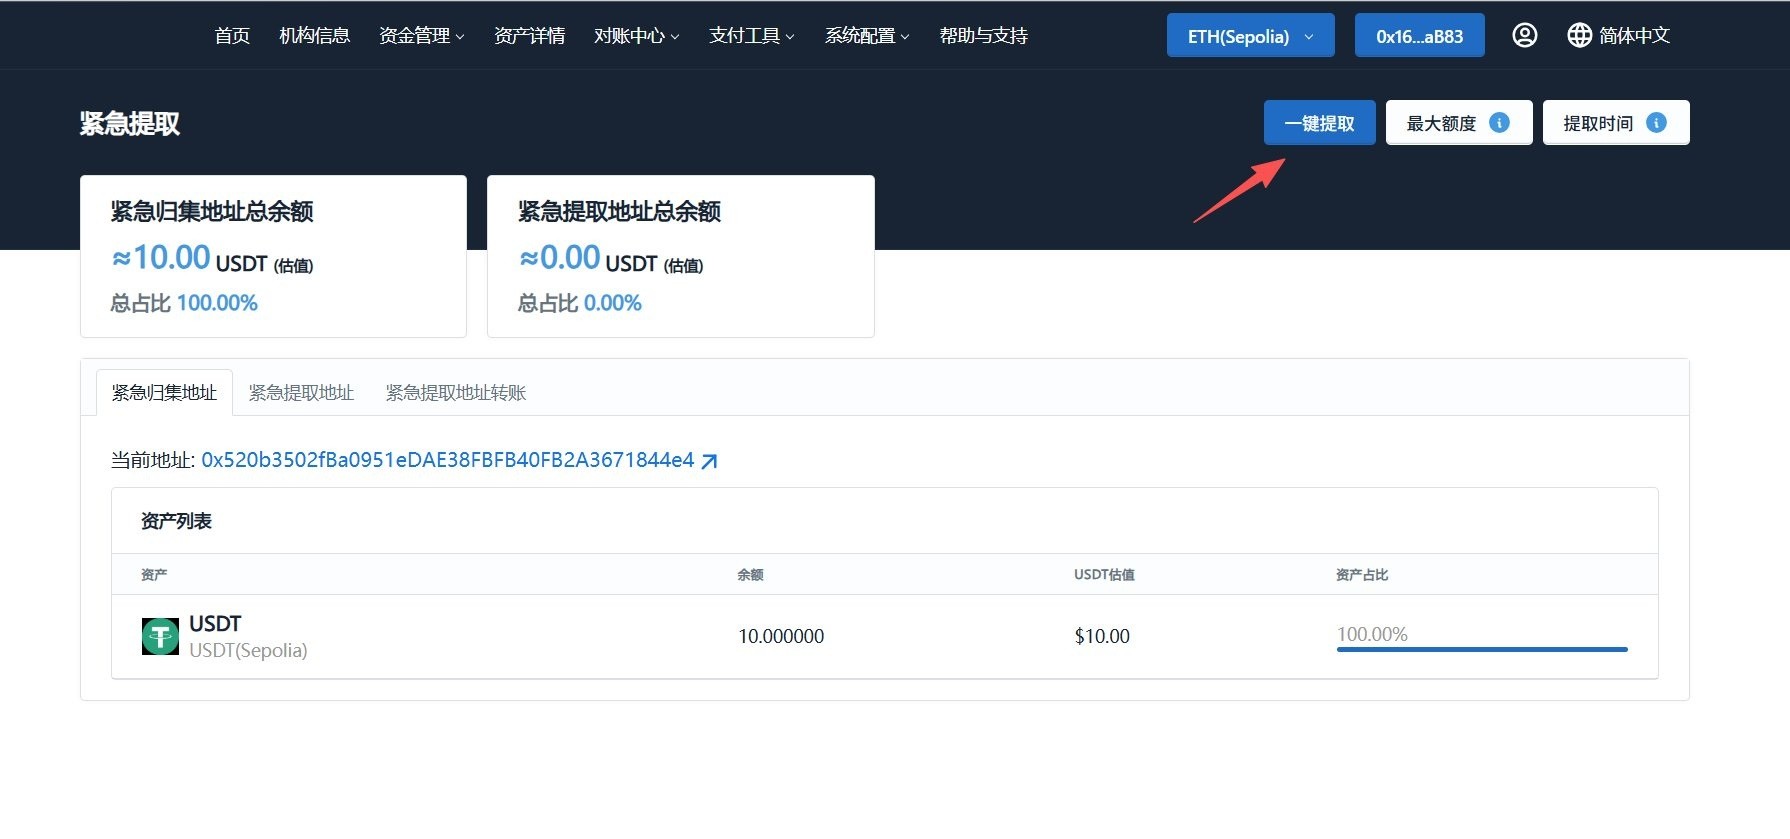Click the USDT(Sepolia) asset name

point(248,651)
